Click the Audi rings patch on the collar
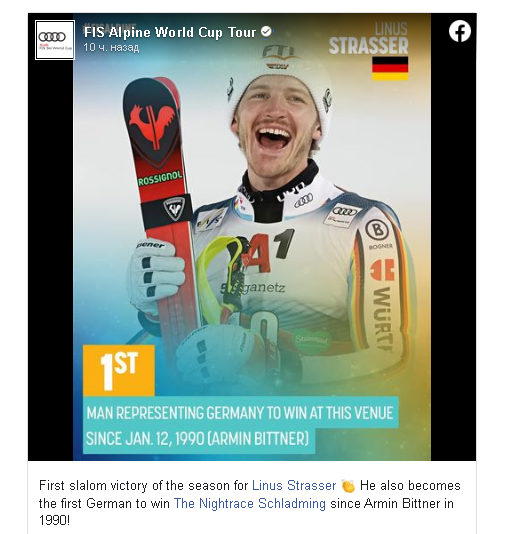This screenshot has height=534, width=512. coord(304,200)
